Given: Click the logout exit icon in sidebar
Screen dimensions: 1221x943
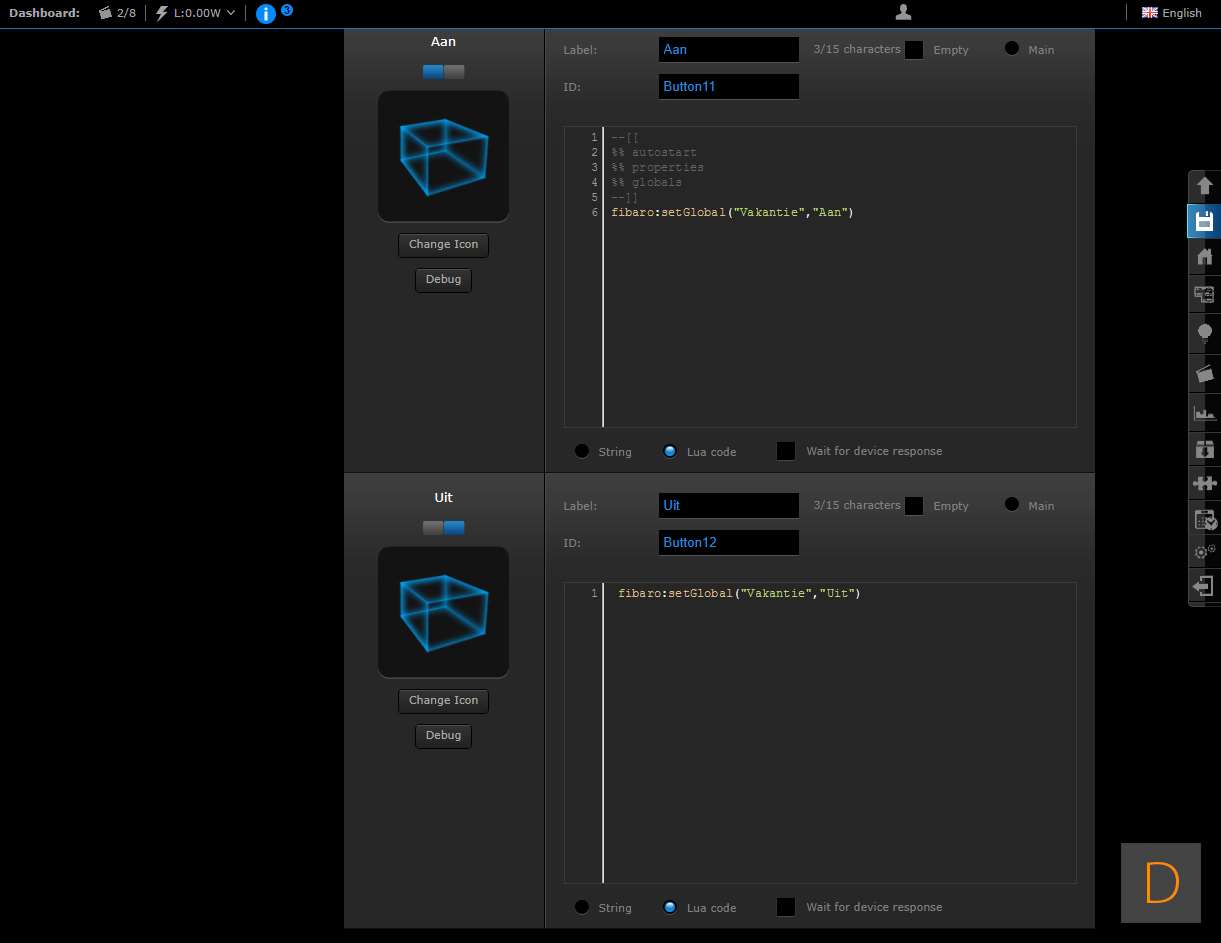Looking at the screenshot, I should (x=1204, y=586).
